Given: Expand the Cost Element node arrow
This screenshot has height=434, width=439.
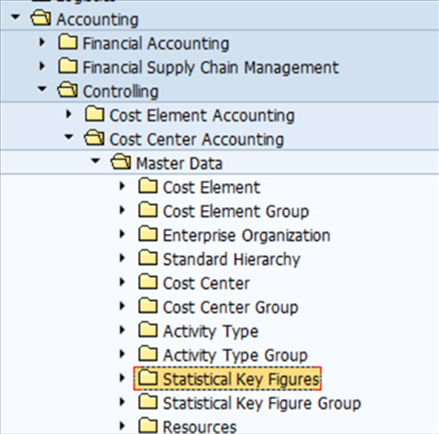Looking at the screenshot, I should click(122, 186).
